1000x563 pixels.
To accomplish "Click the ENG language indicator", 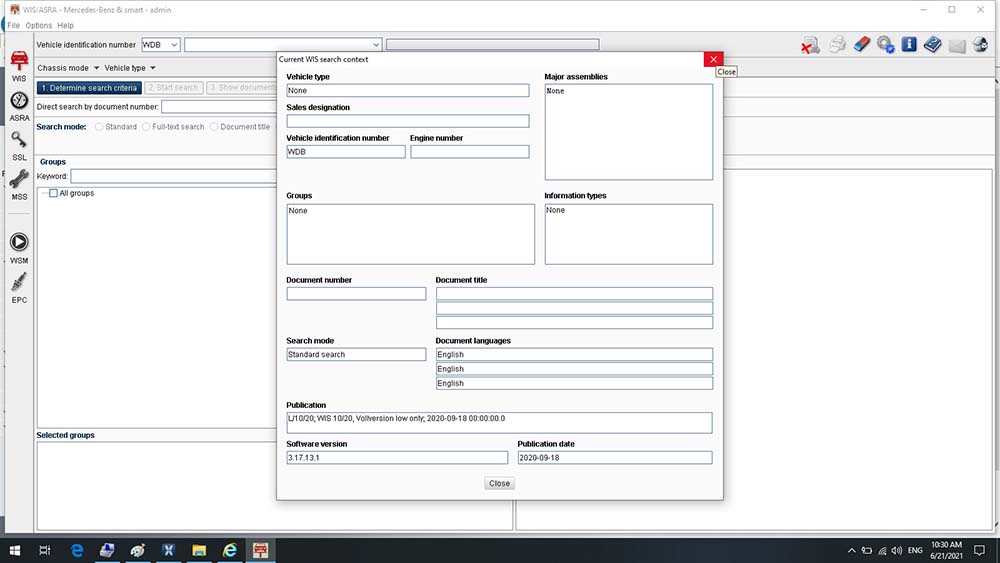I will pos(915,550).
